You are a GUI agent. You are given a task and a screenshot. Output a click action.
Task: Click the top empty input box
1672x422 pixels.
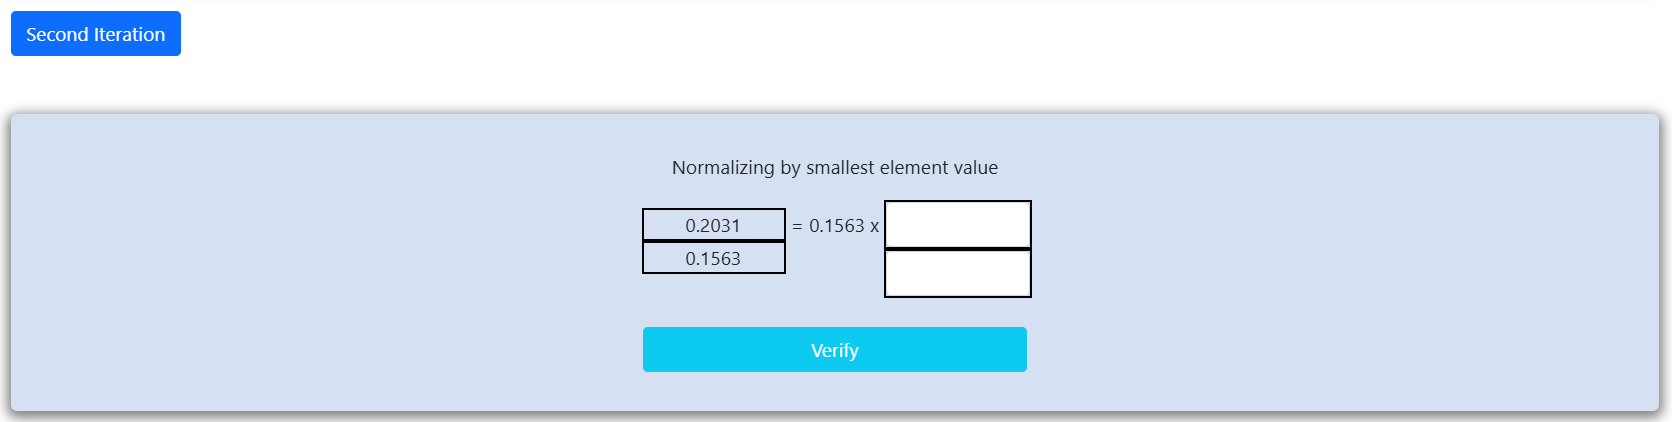tap(957, 224)
